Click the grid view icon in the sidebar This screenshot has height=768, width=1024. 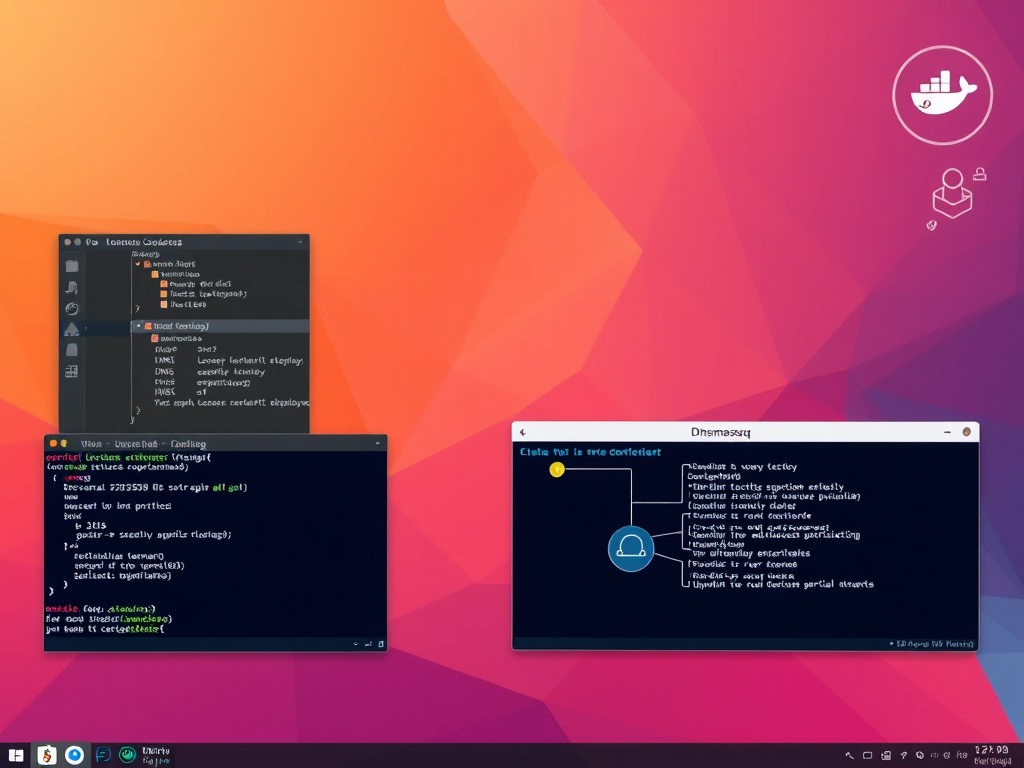(x=70, y=371)
